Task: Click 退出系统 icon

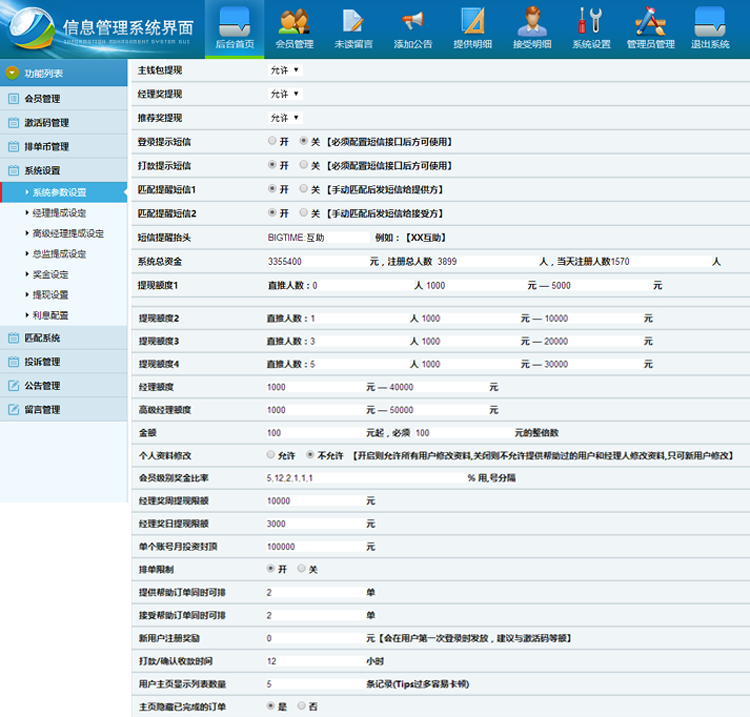Action: 710,22
